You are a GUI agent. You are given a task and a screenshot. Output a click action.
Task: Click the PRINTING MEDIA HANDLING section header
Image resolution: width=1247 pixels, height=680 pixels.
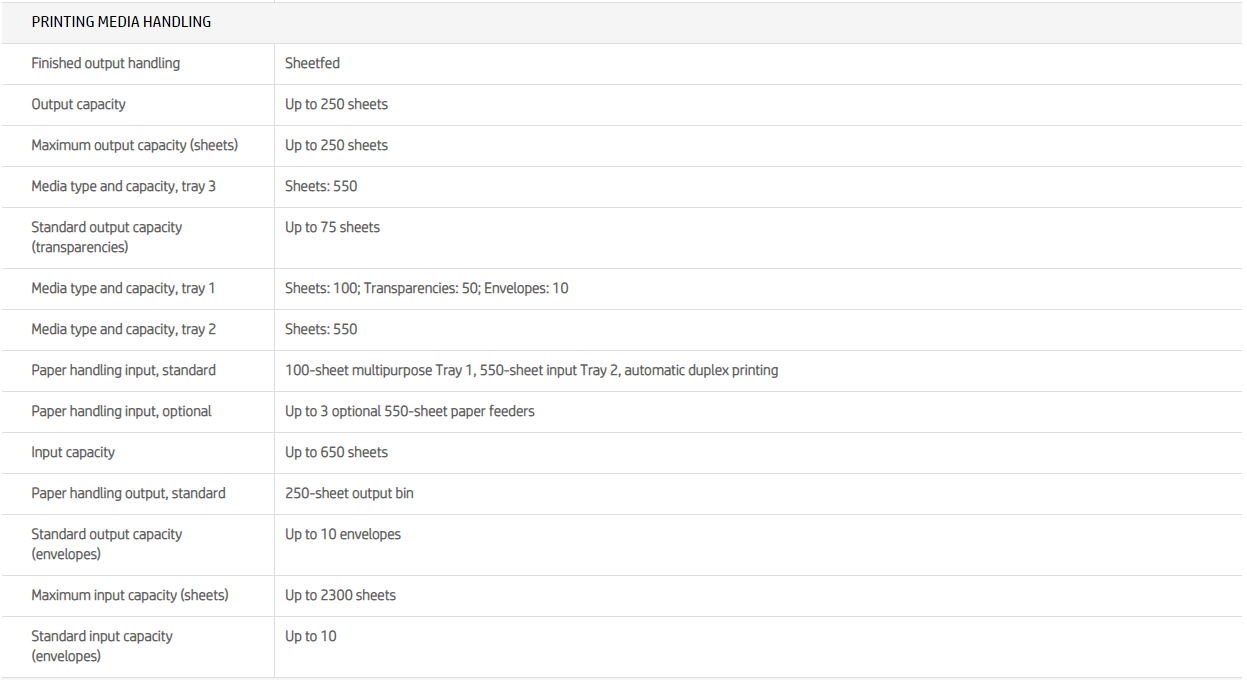point(121,22)
